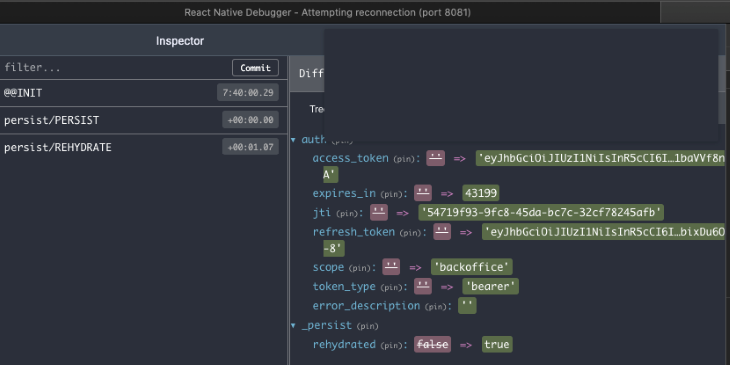The height and width of the screenshot is (365, 730).
Task: Click the Commit button
Action: click(x=255, y=68)
